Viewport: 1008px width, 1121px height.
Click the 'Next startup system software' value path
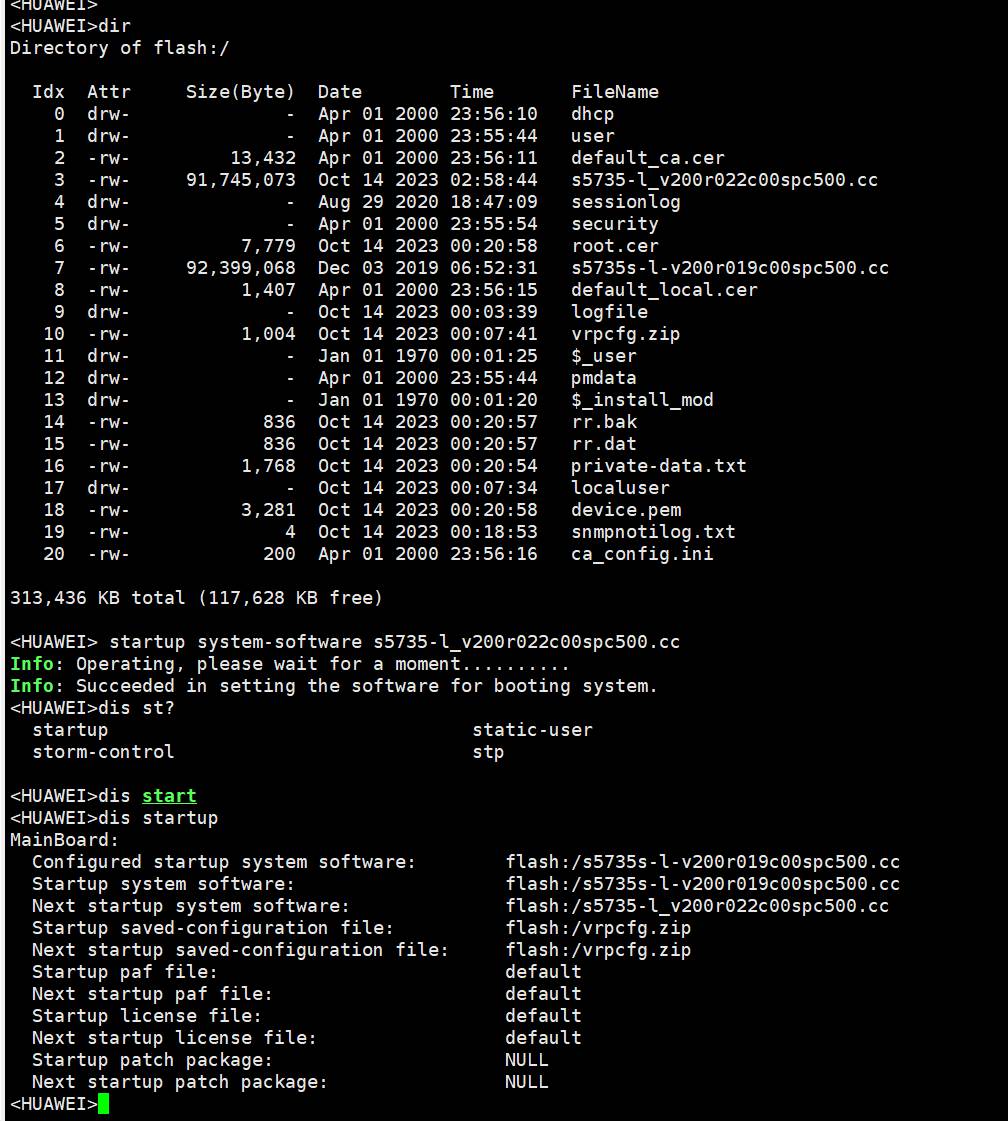697,906
